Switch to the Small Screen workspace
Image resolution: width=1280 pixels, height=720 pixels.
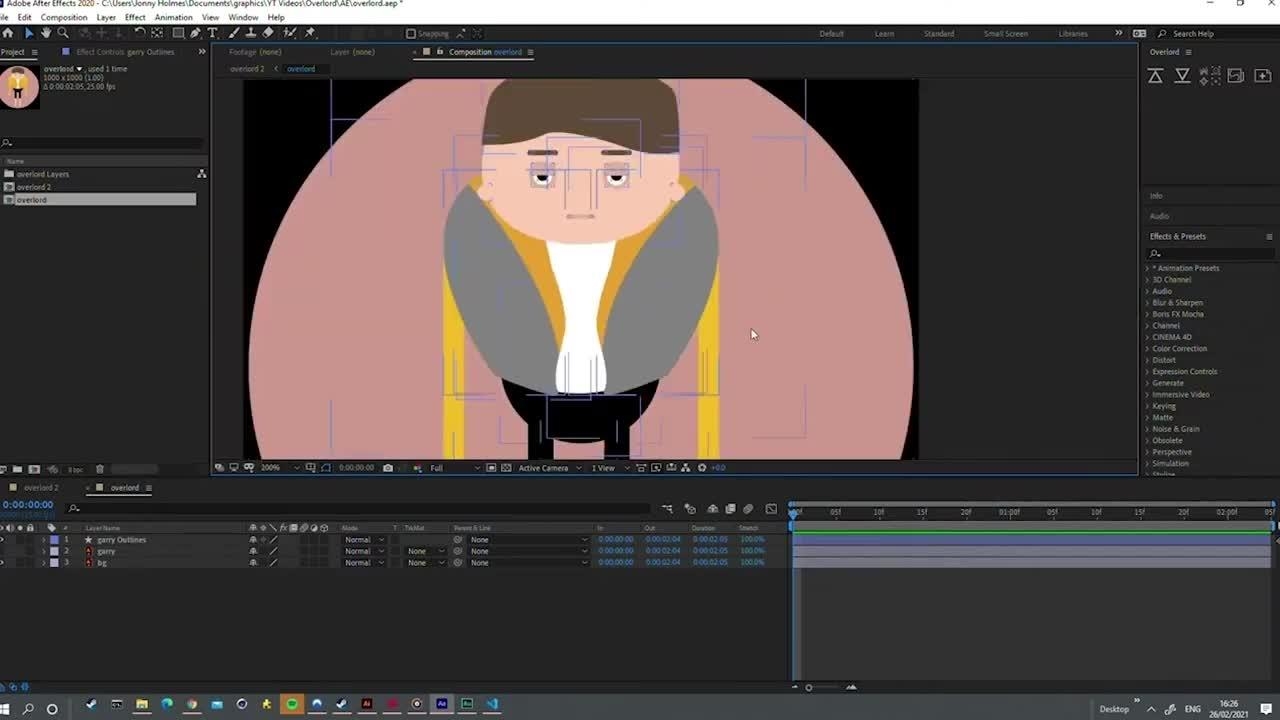(1005, 34)
